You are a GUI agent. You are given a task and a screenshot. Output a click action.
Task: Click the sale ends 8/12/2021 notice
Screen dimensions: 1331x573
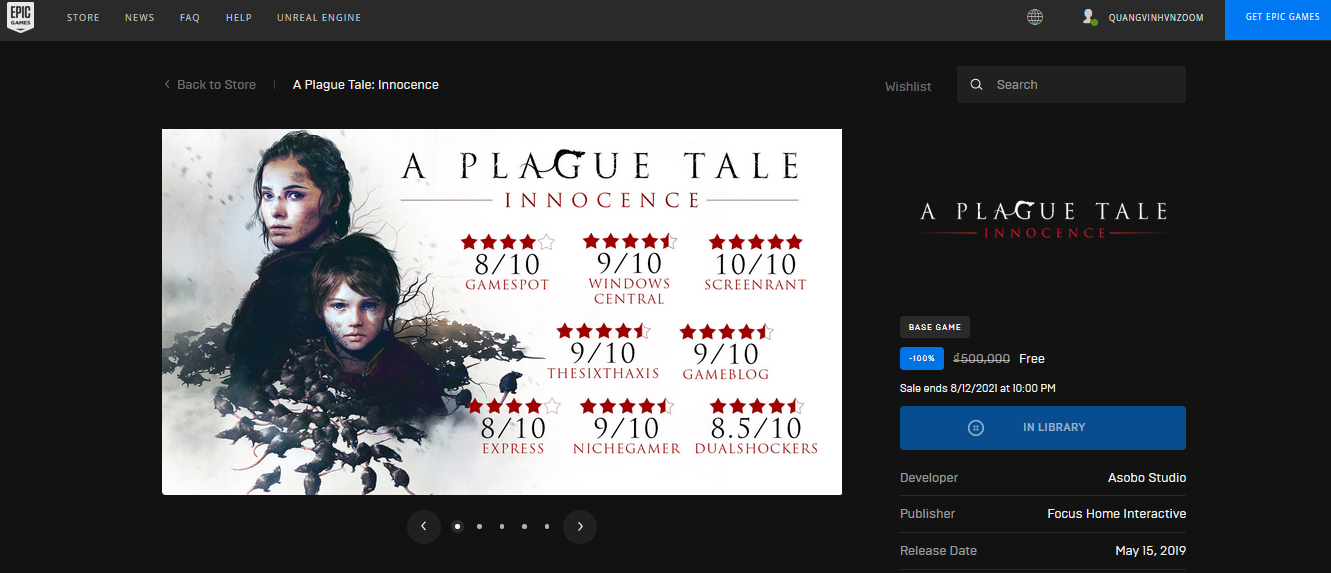pos(978,388)
